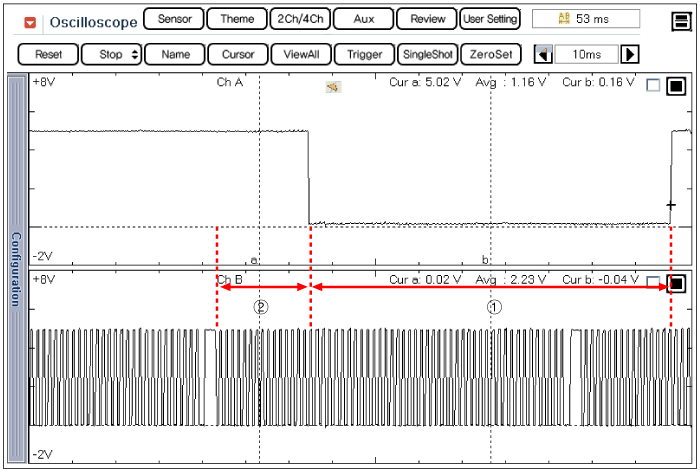Toggle the filled black checkbox on Ch A

pos(676,86)
